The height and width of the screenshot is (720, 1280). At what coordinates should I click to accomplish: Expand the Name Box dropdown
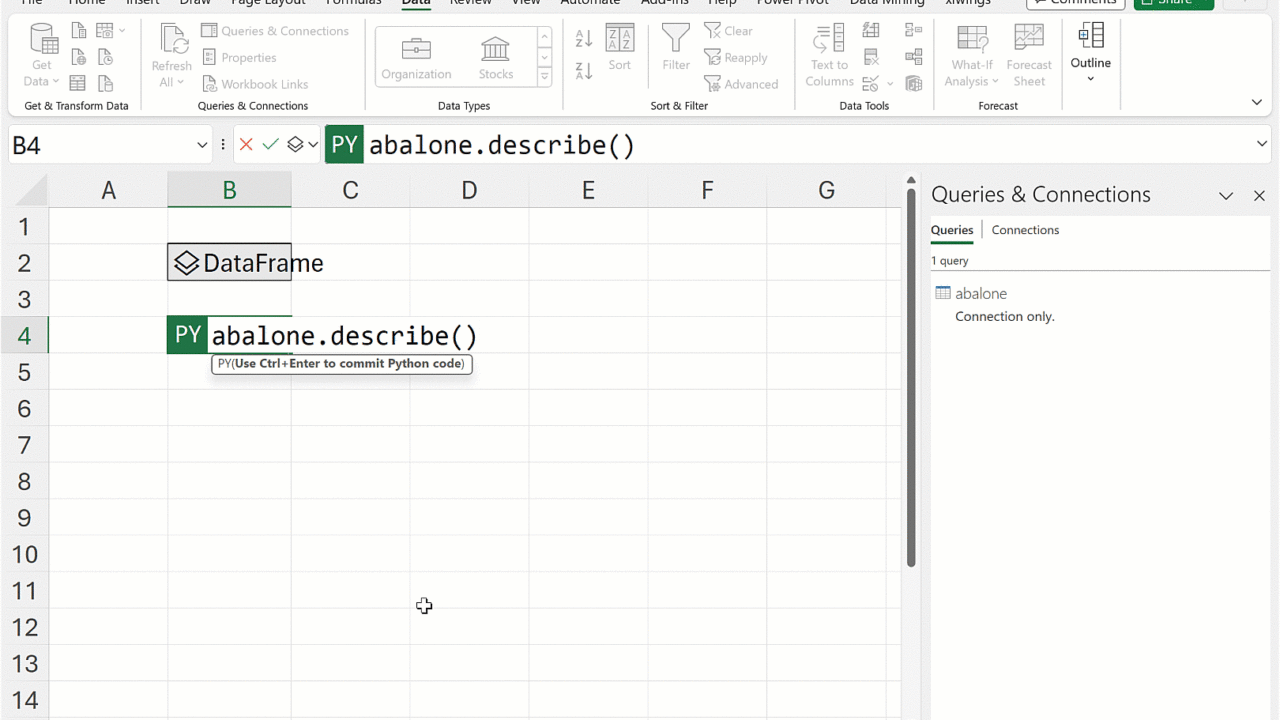(x=202, y=146)
